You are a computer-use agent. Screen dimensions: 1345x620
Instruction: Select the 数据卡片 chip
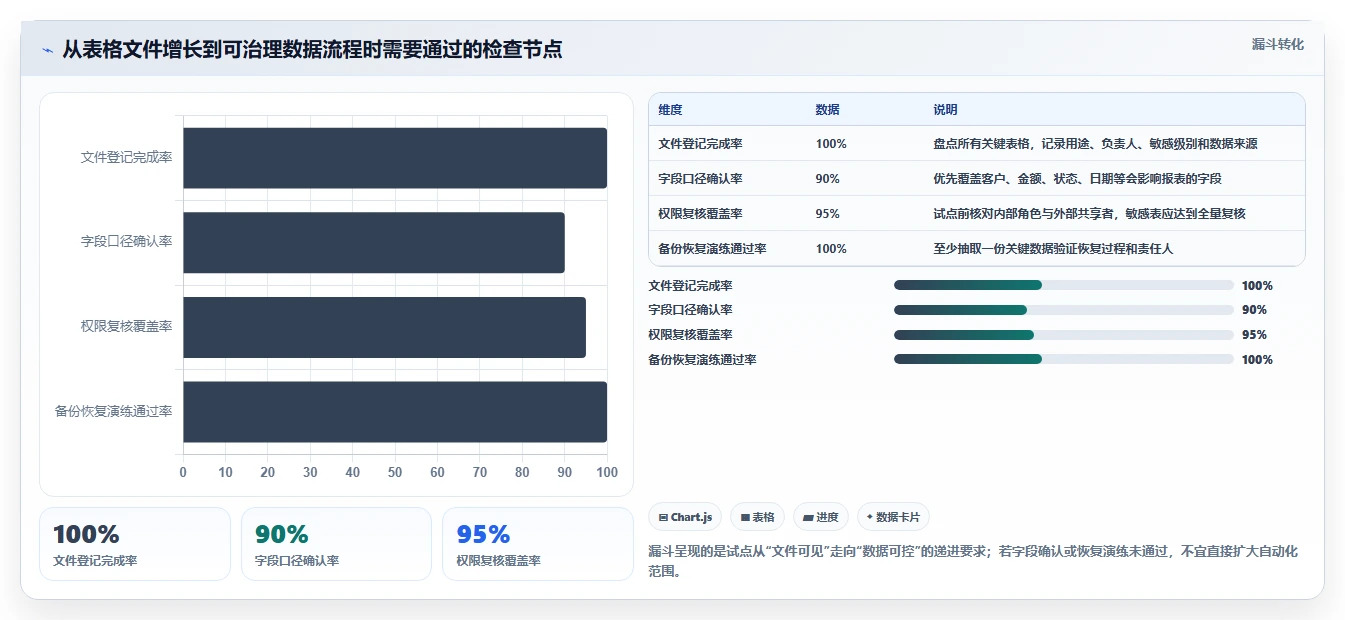tap(893, 517)
